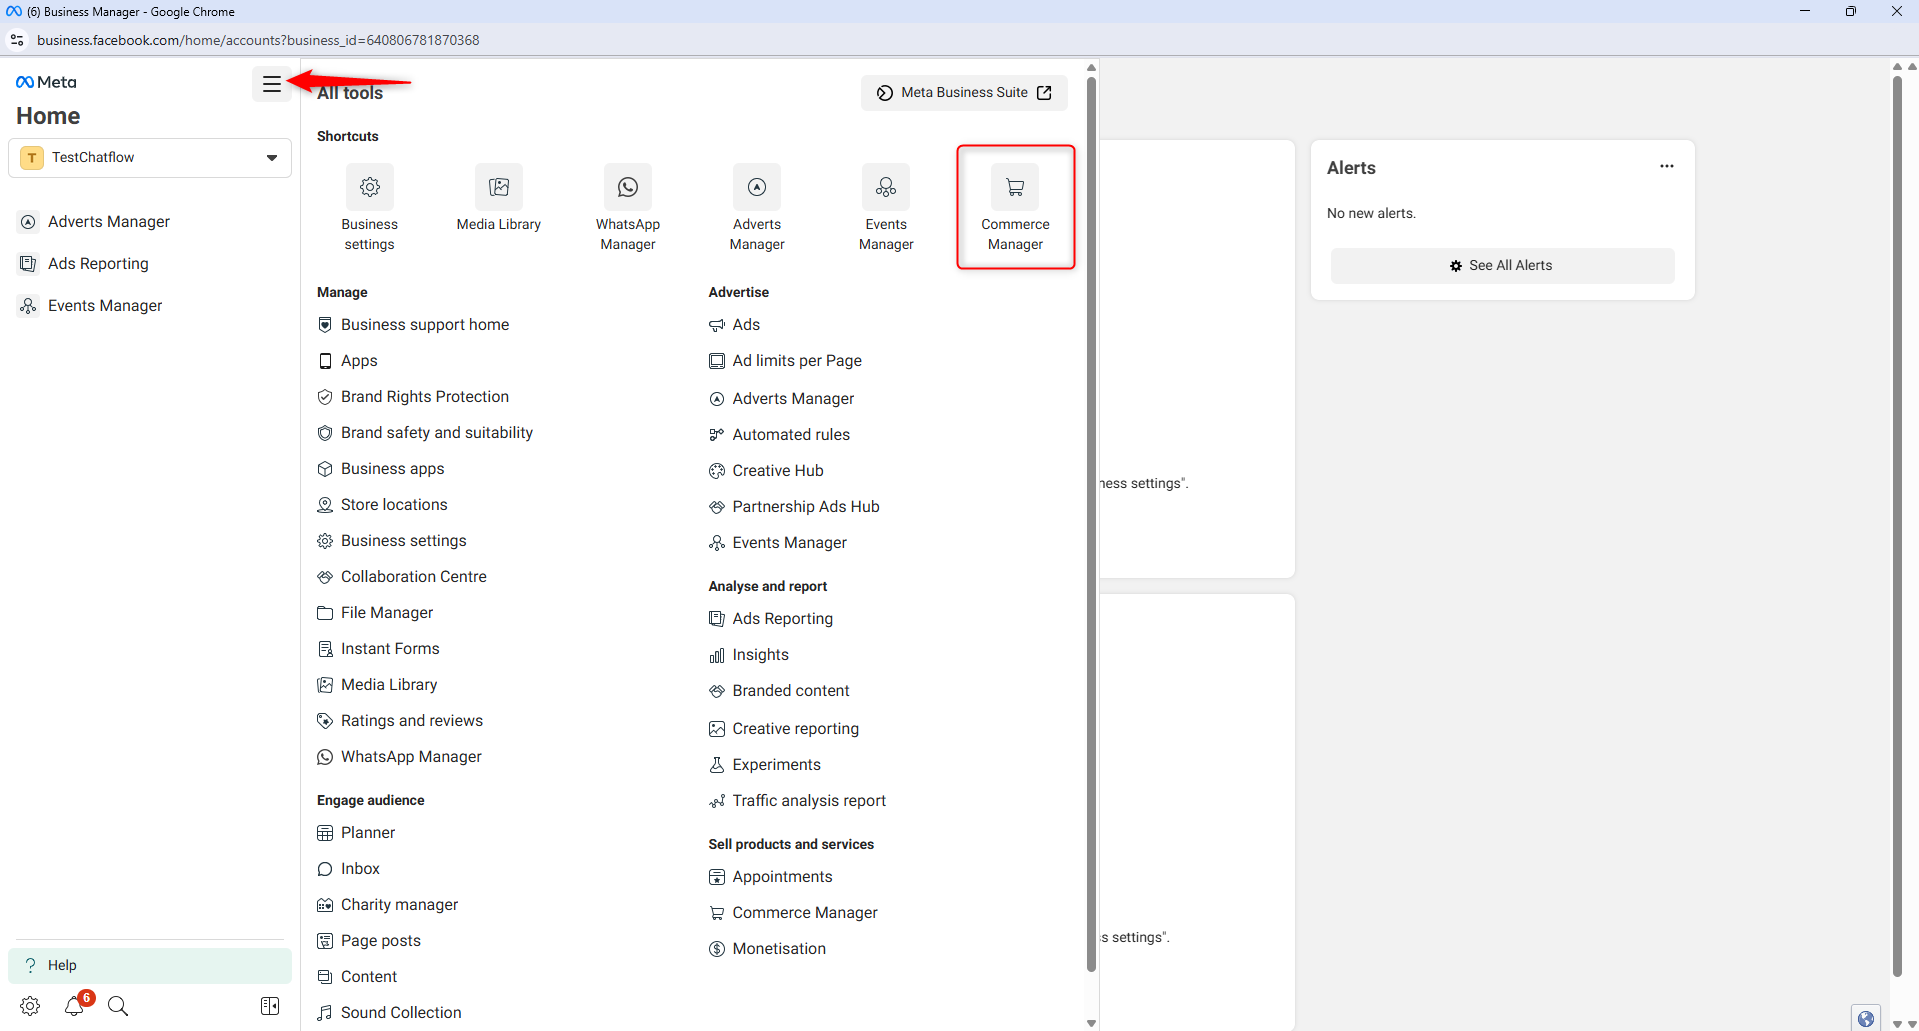This screenshot has height=1031, width=1919.
Task: Open Adverts Manager shortcut icon
Action: point(757,187)
